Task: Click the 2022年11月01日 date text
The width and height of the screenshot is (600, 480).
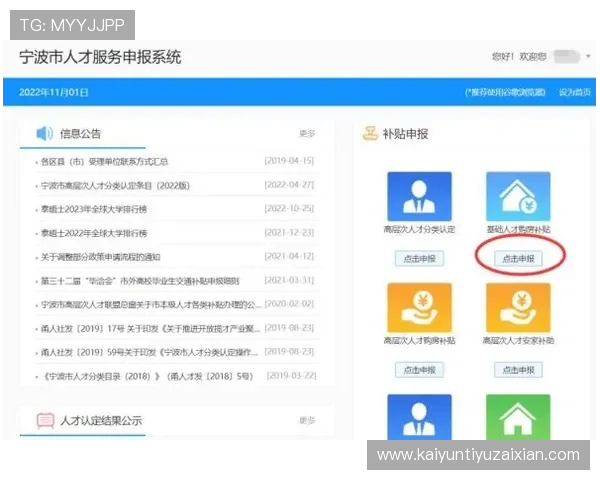Action: coord(54,92)
